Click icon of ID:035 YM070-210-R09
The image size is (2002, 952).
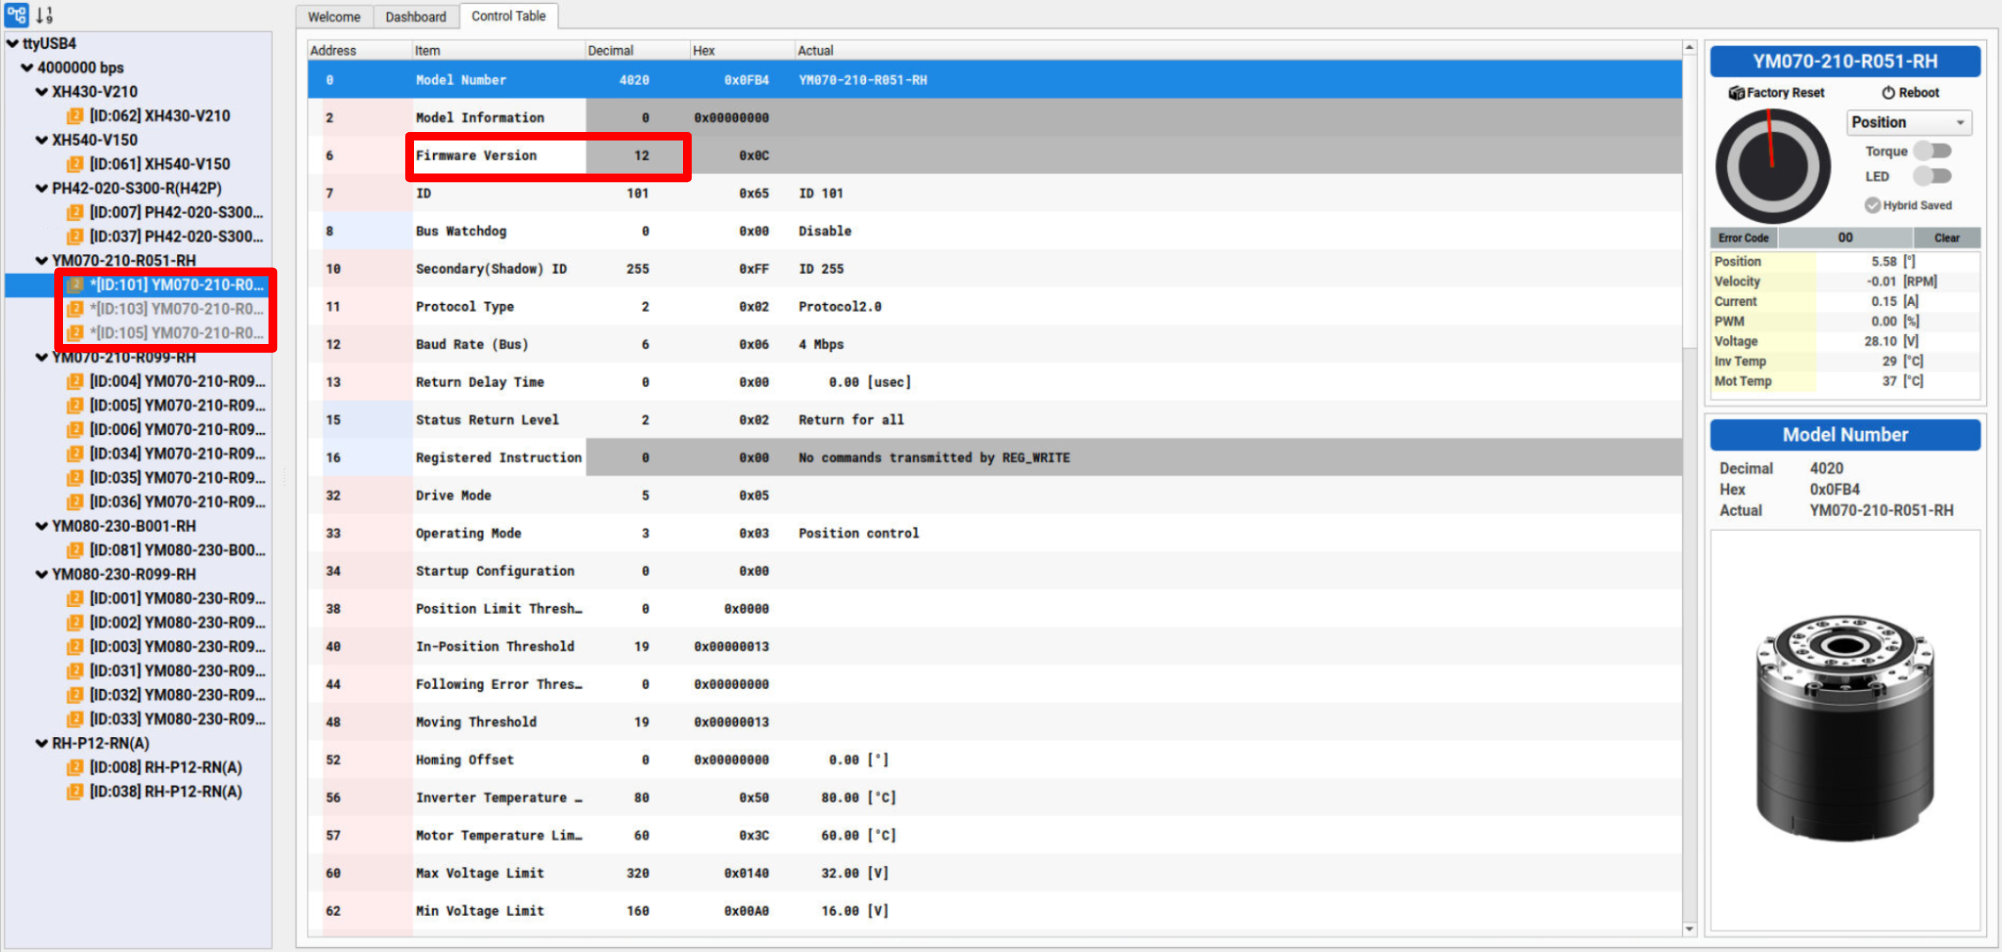pos(75,478)
